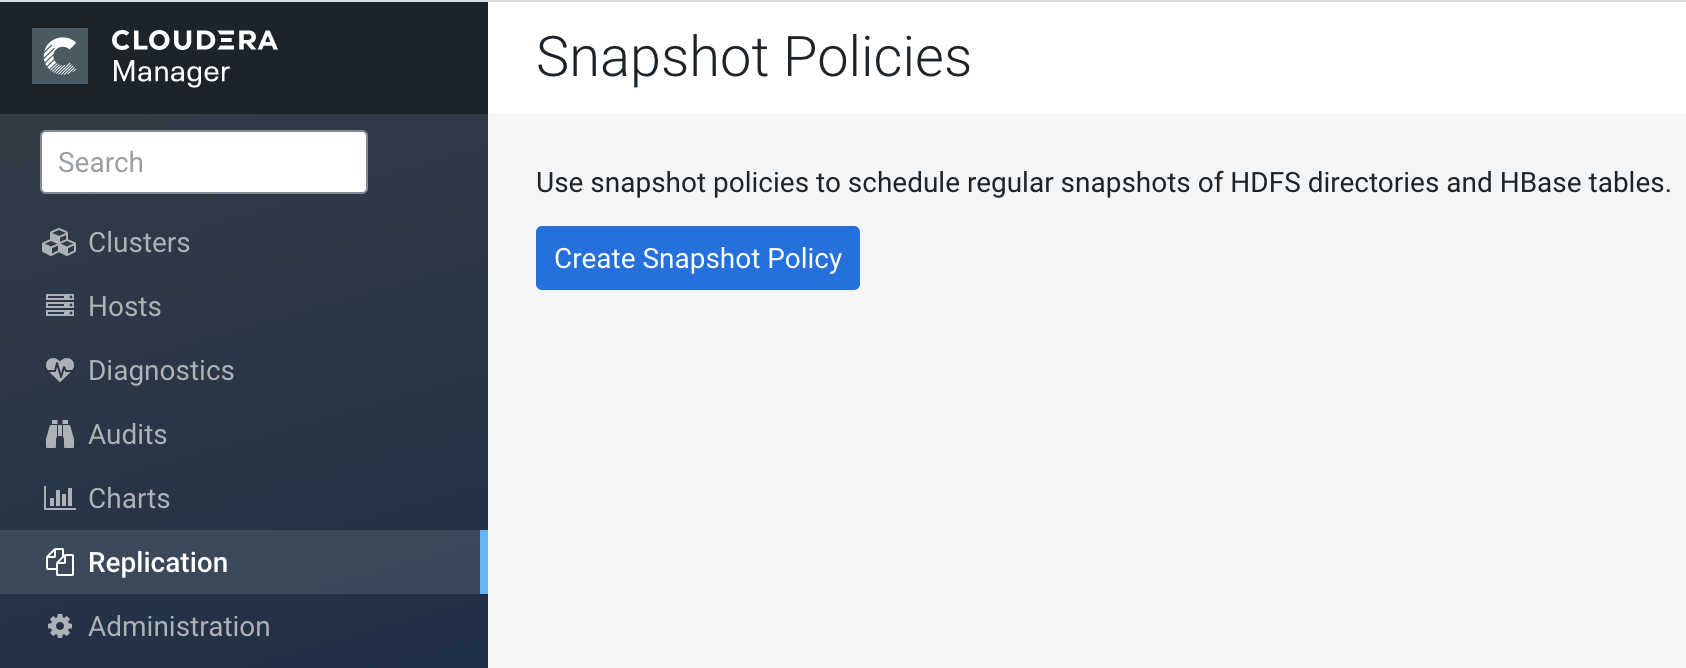Viewport: 1686px width, 668px height.
Task: Click the Cloudera logo icon
Action: coord(60,56)
